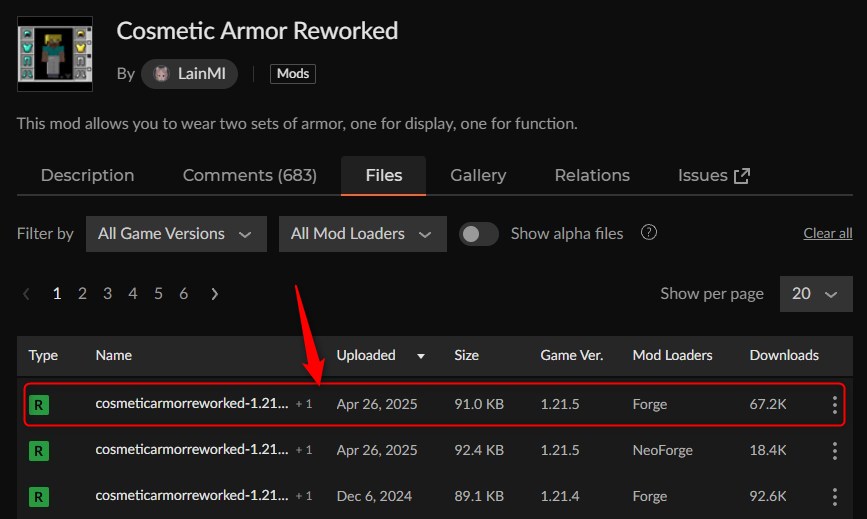This screenshot has width=867, height=519.
Task: Click the release R badge on the 91.0 KB row
Action: coord(39,405)
